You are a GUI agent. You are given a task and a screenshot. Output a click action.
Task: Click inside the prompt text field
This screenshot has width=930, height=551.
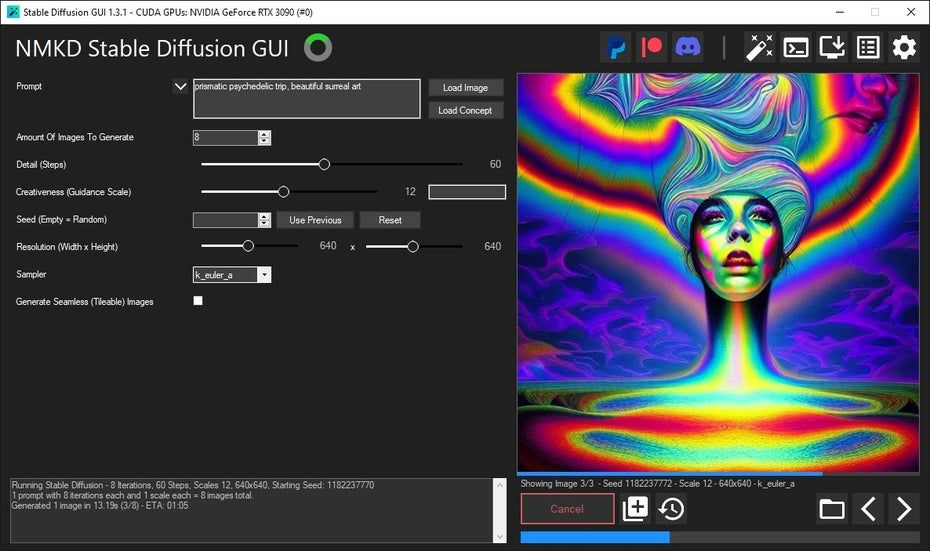306,99
